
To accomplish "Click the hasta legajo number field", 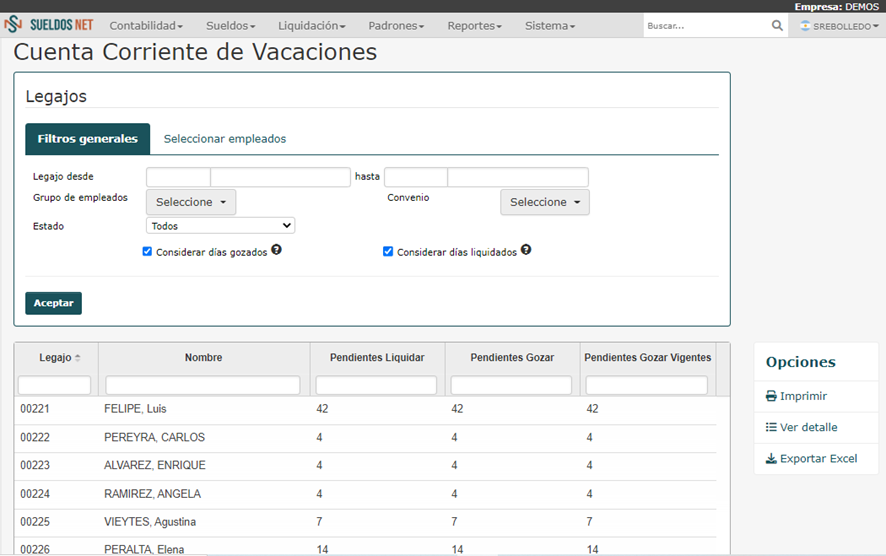I will pyautogui.click(x=416, y=177).
